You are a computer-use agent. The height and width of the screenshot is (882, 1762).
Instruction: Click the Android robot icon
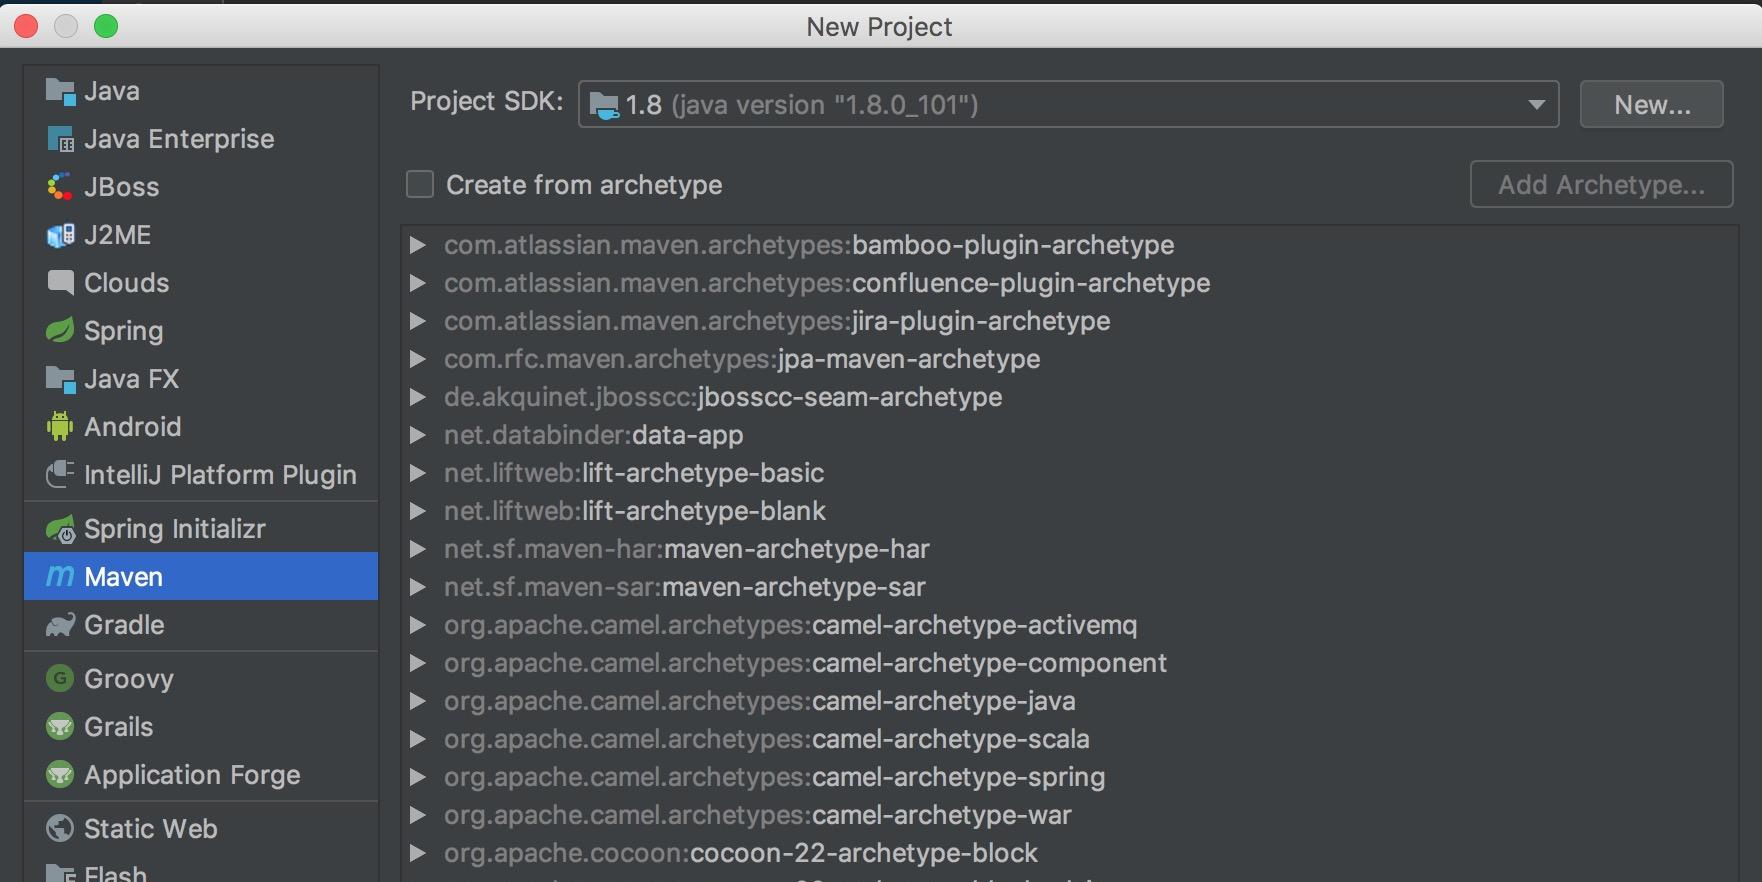click(x=60, y=426)
